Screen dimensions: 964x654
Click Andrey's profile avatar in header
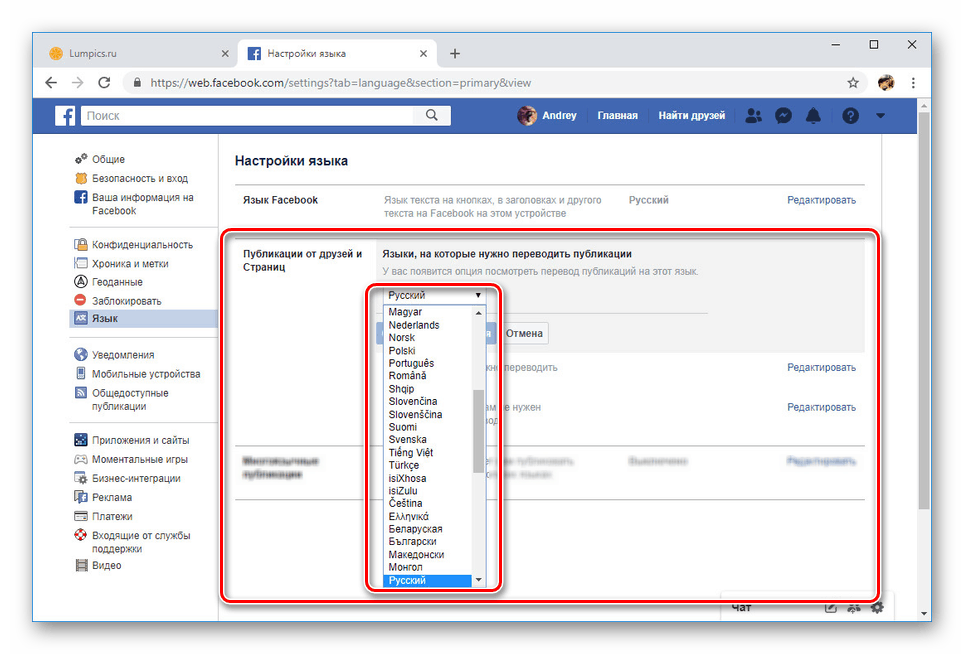coord(526,116)
